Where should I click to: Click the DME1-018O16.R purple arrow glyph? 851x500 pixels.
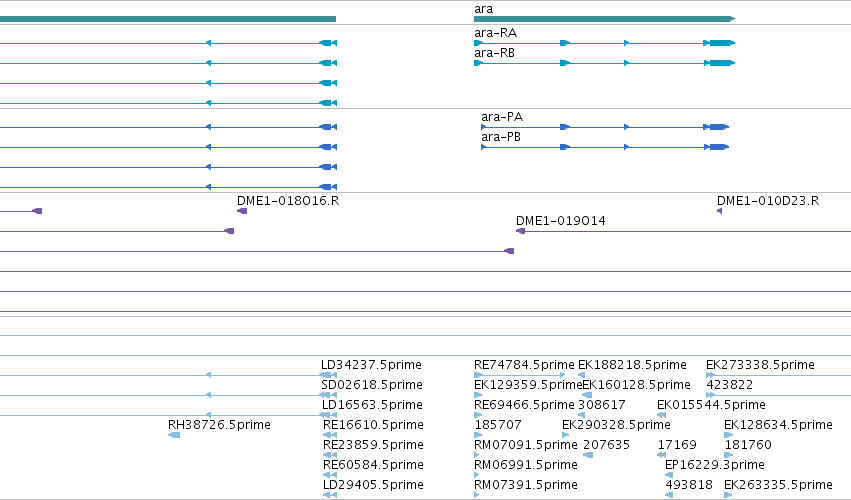point(242,211)
